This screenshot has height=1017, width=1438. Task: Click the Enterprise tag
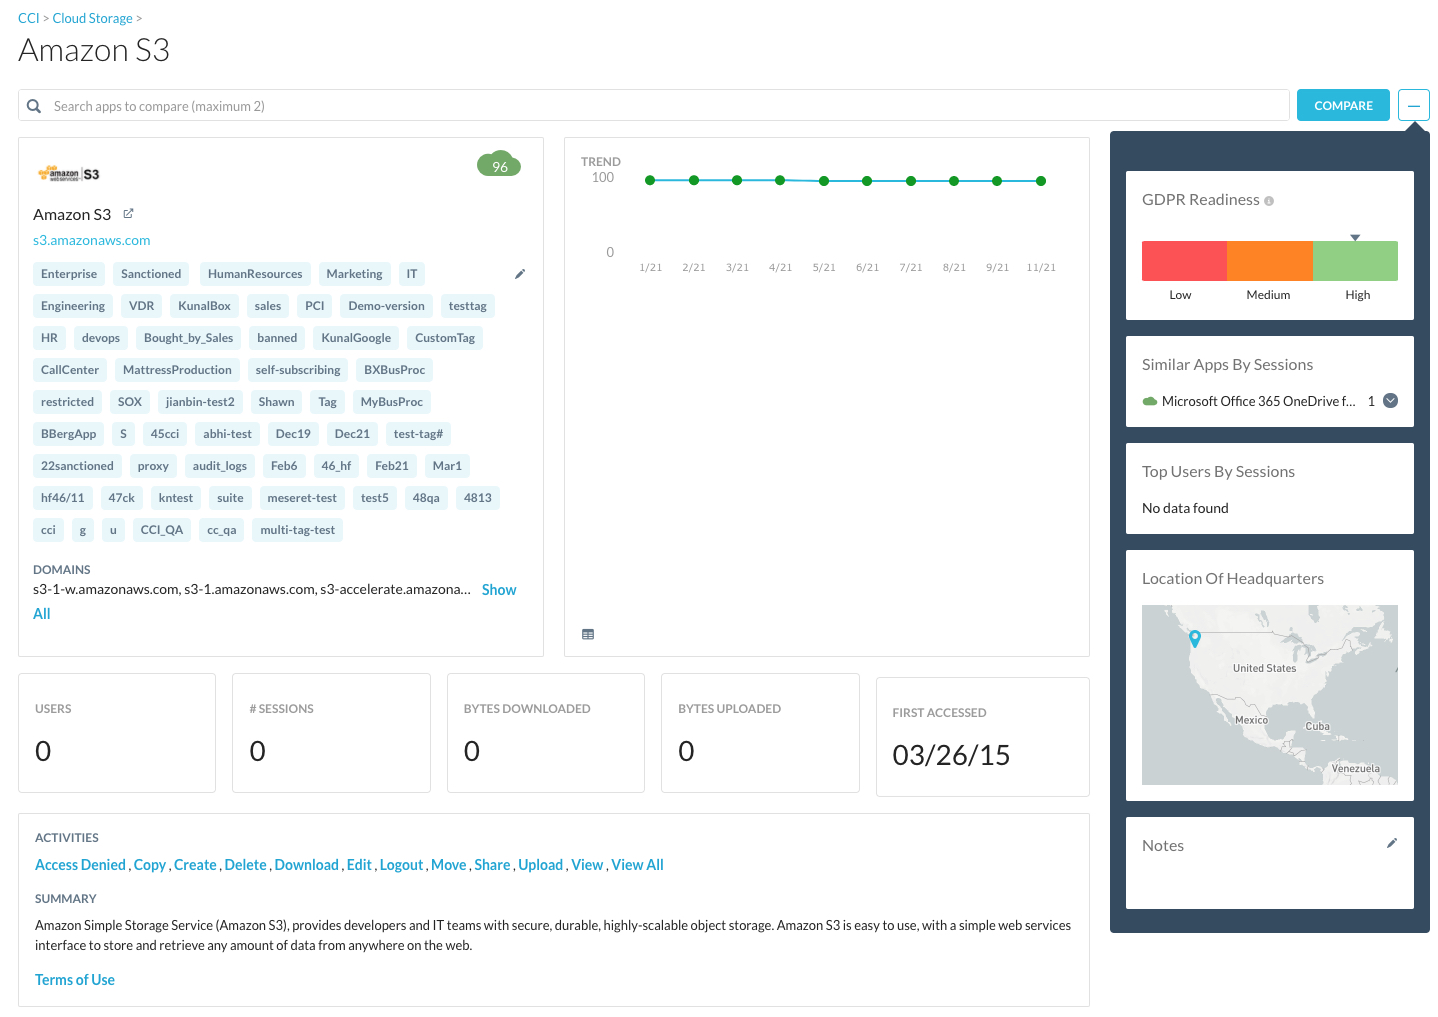[x=69, y=274]
